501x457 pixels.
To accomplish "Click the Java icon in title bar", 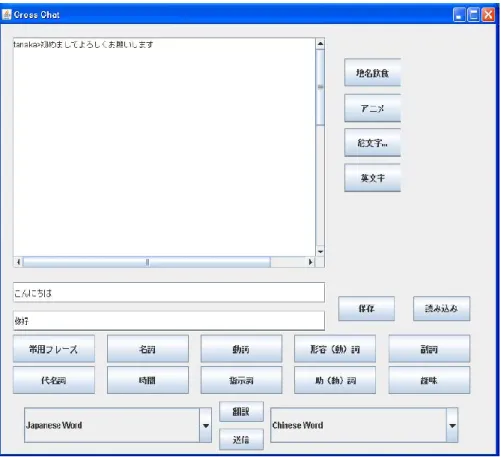I will point(7,14).
